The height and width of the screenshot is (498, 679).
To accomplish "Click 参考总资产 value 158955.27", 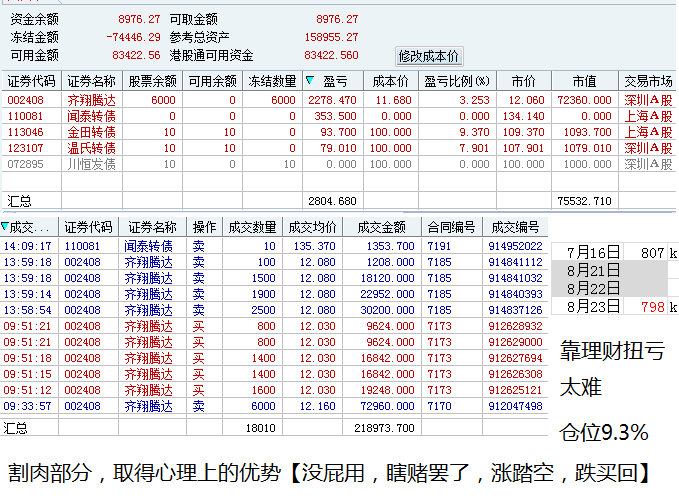I will (x=331, y=37).
